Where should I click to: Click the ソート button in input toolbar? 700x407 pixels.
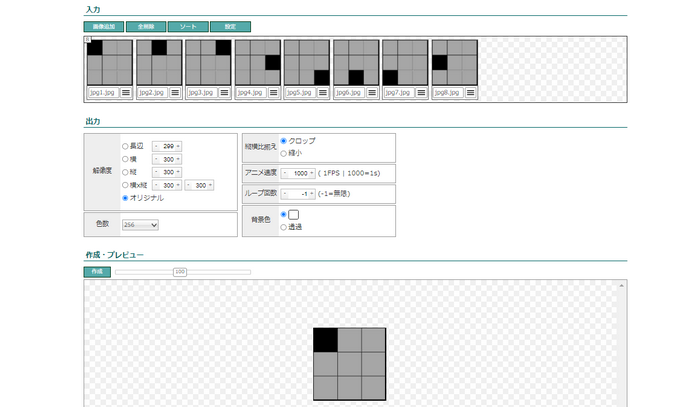click(x=187, y=27)
